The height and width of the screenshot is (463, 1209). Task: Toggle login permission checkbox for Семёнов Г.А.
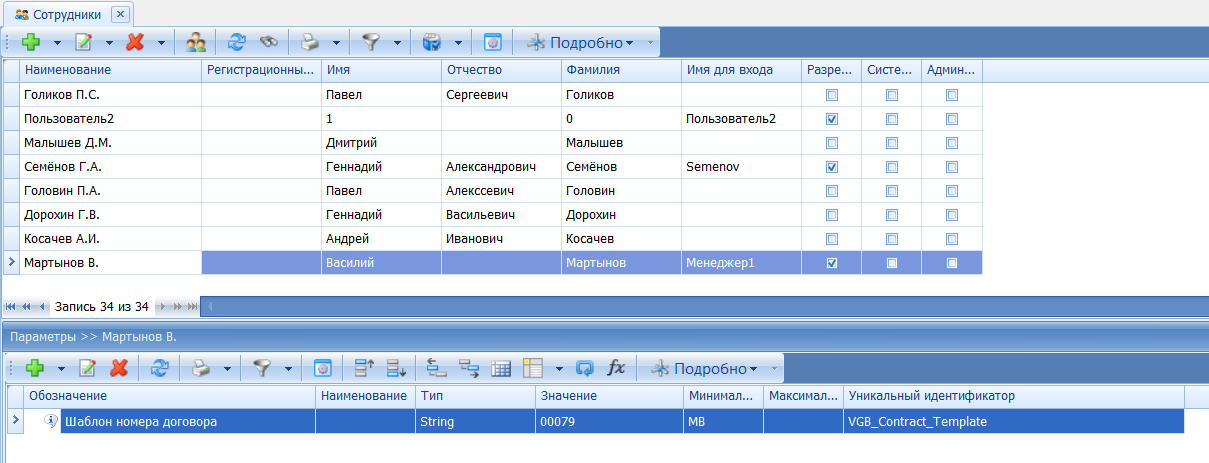point(832,167)
